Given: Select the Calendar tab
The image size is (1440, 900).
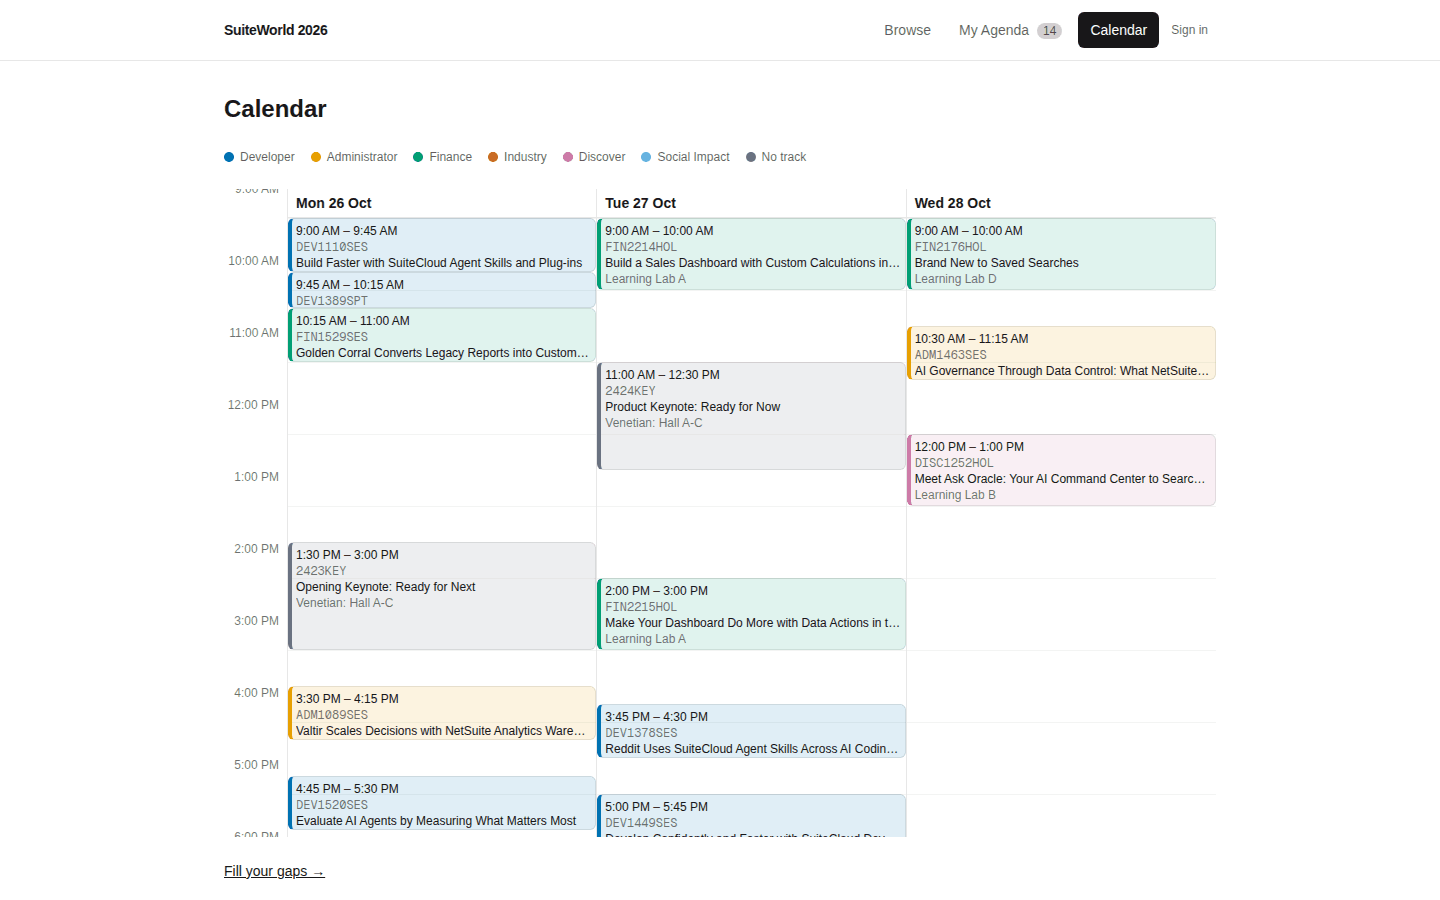Looking at the screenshot, I should (1118, 30).
